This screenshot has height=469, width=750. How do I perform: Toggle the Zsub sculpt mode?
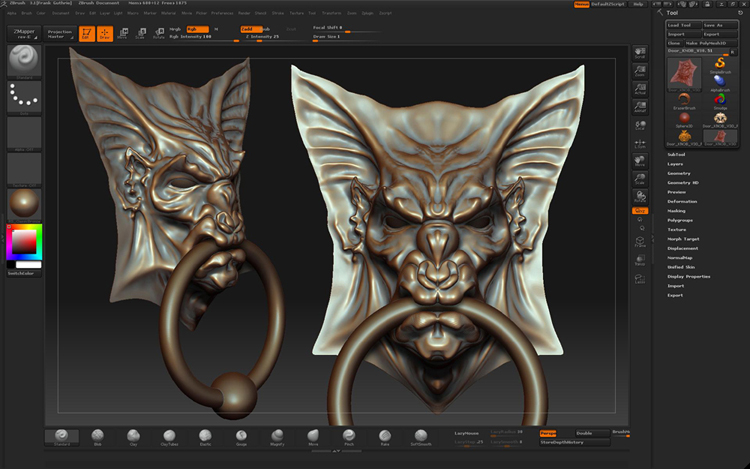266,29
